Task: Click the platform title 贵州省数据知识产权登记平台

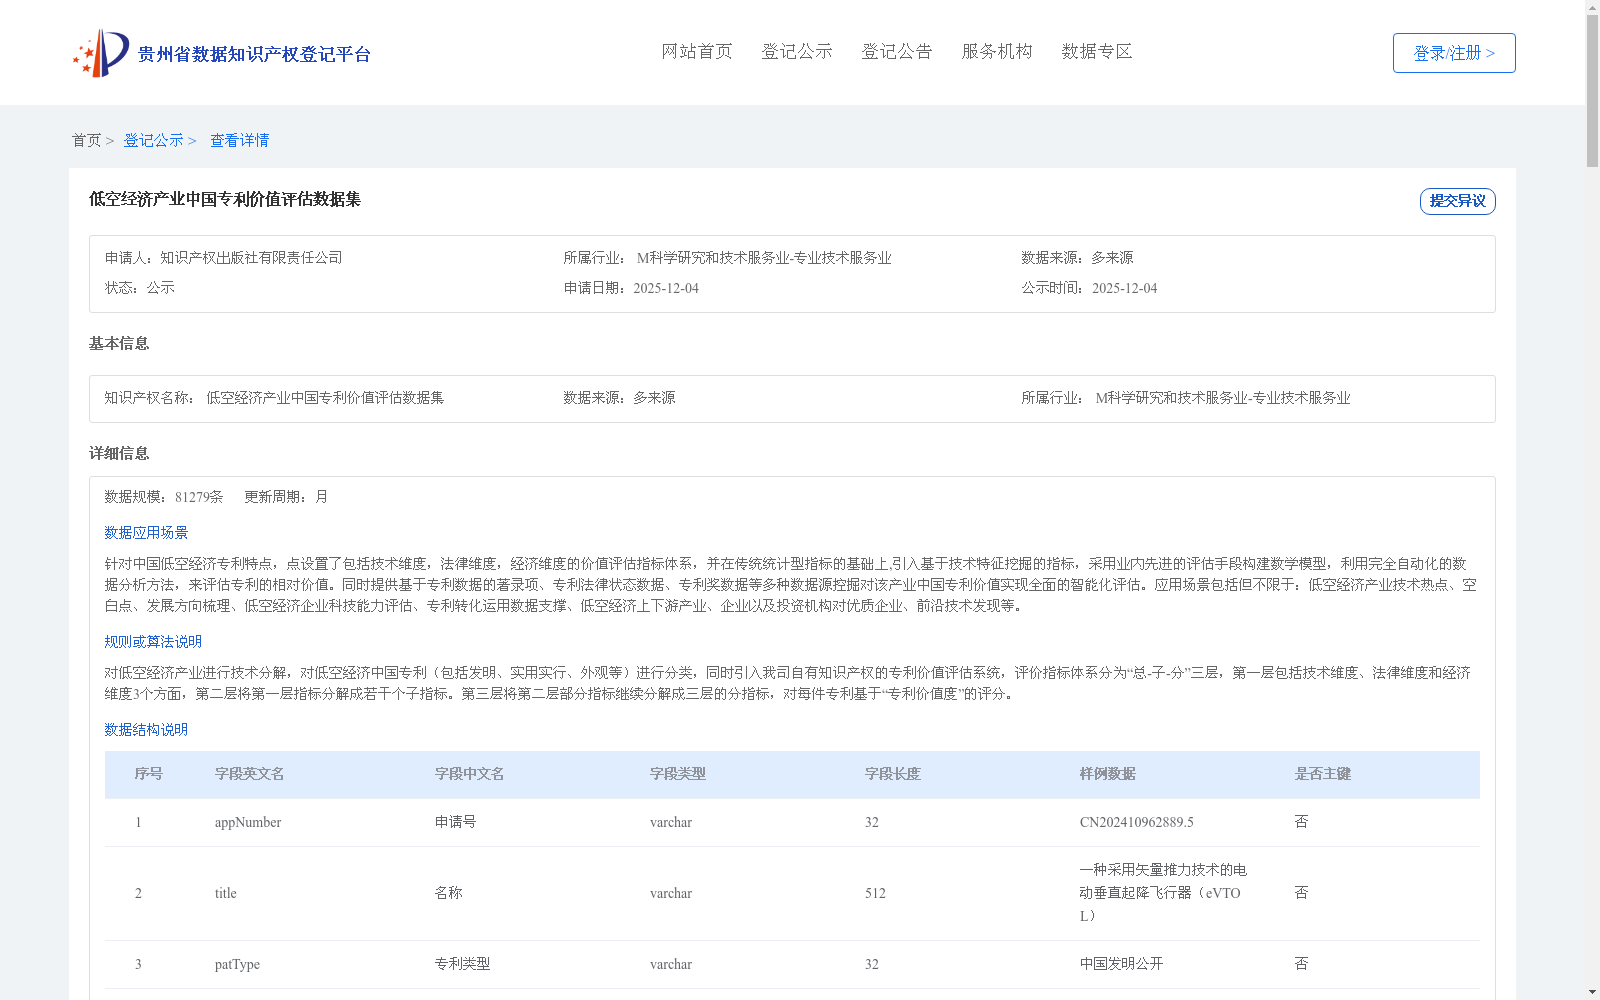Action: pos(254,54)
